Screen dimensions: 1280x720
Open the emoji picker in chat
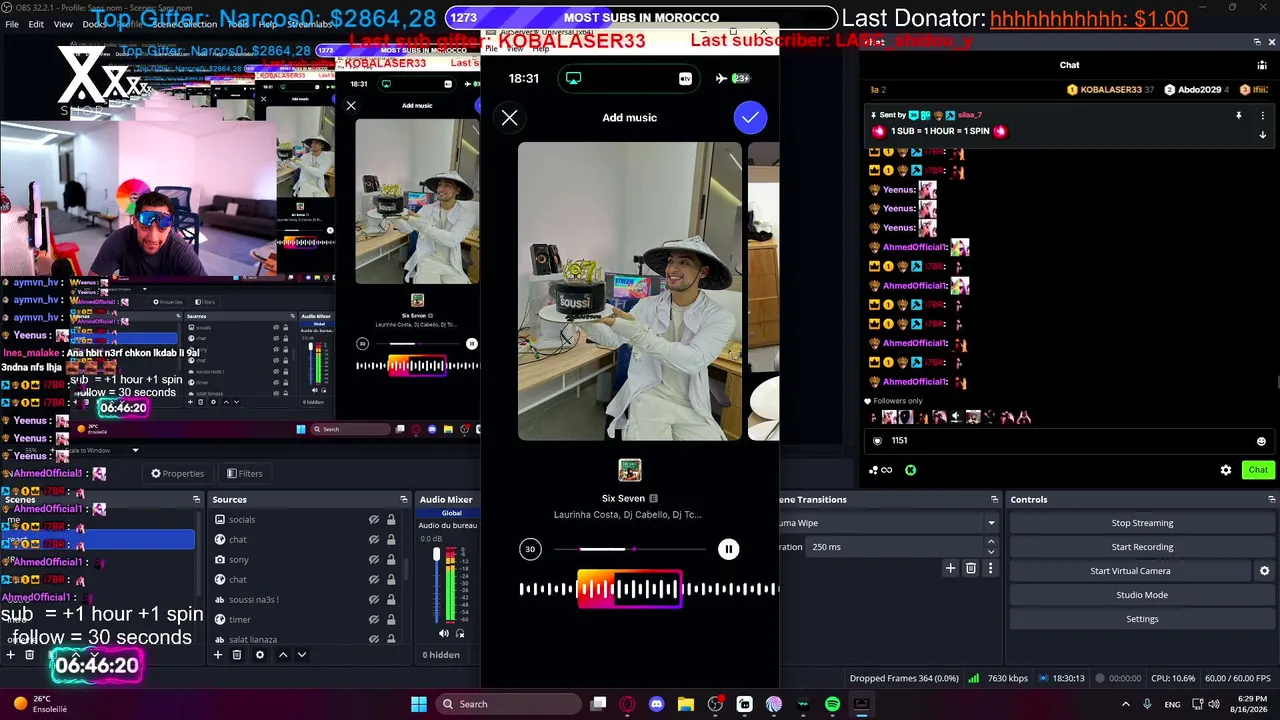click(1261, 441)
